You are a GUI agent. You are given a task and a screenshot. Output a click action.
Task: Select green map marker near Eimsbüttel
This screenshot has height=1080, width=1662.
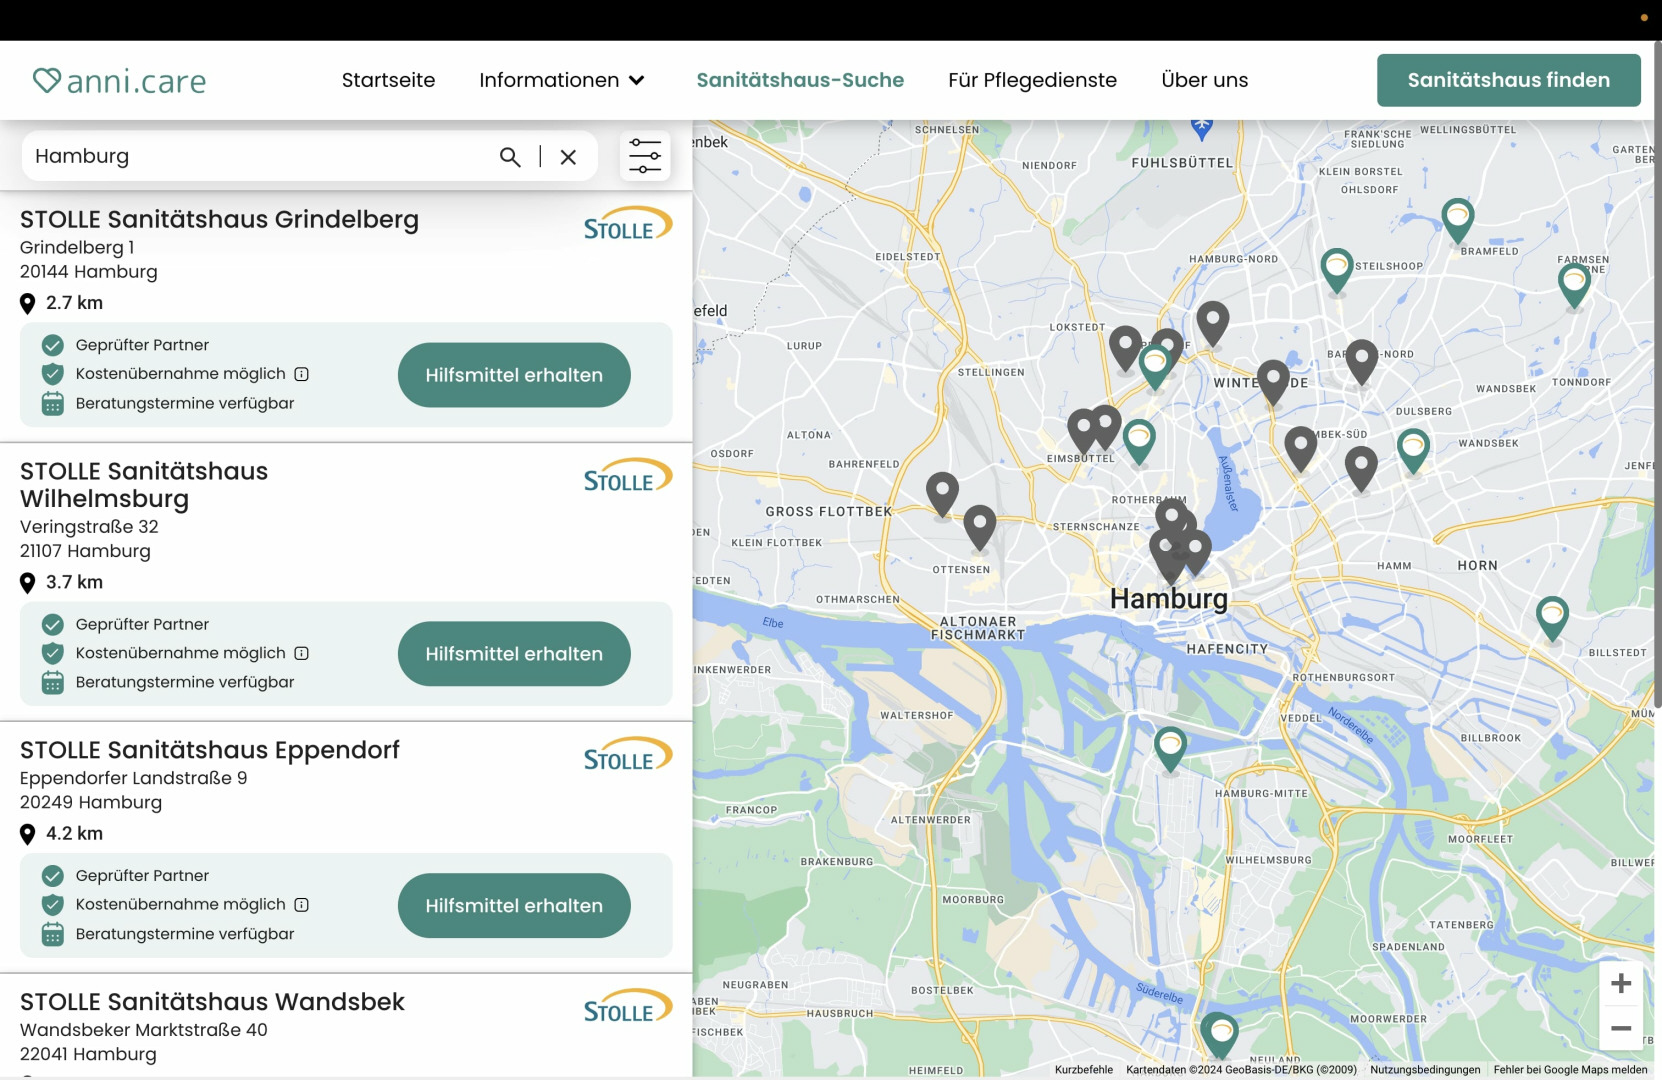(1139, 440)
